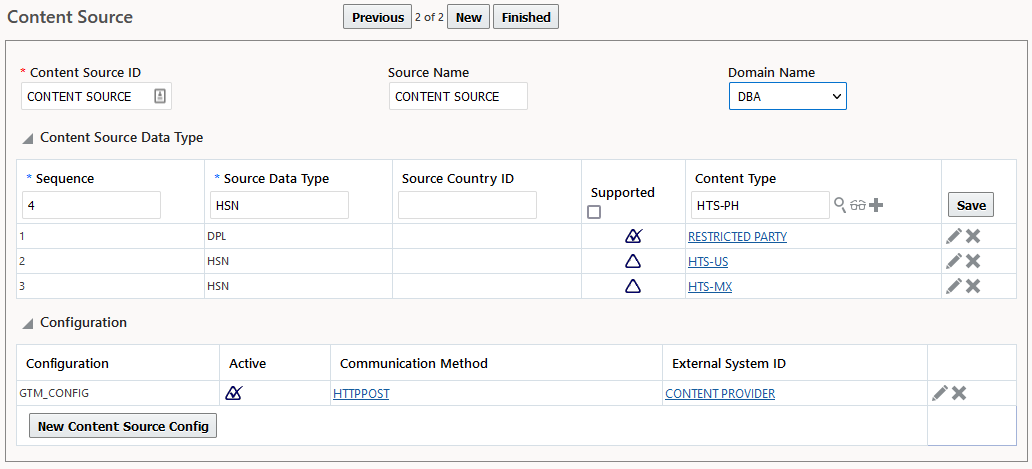Click the Content Type plus icon
This screenshot has width=1032, height=469.
(876, 205)
